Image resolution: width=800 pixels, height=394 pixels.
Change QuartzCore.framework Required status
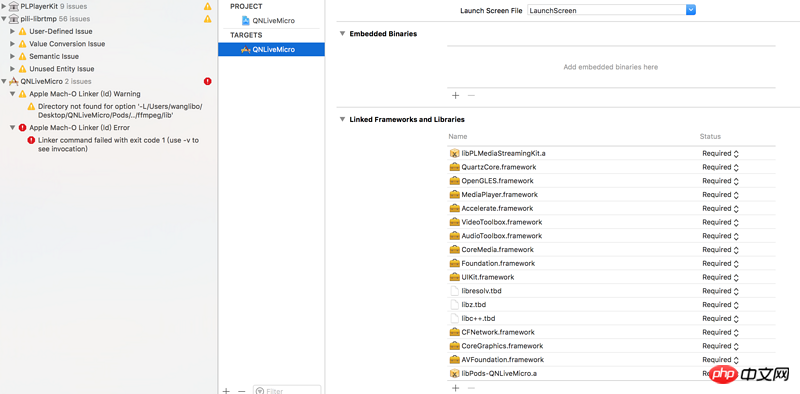click(x=720, y=167)
